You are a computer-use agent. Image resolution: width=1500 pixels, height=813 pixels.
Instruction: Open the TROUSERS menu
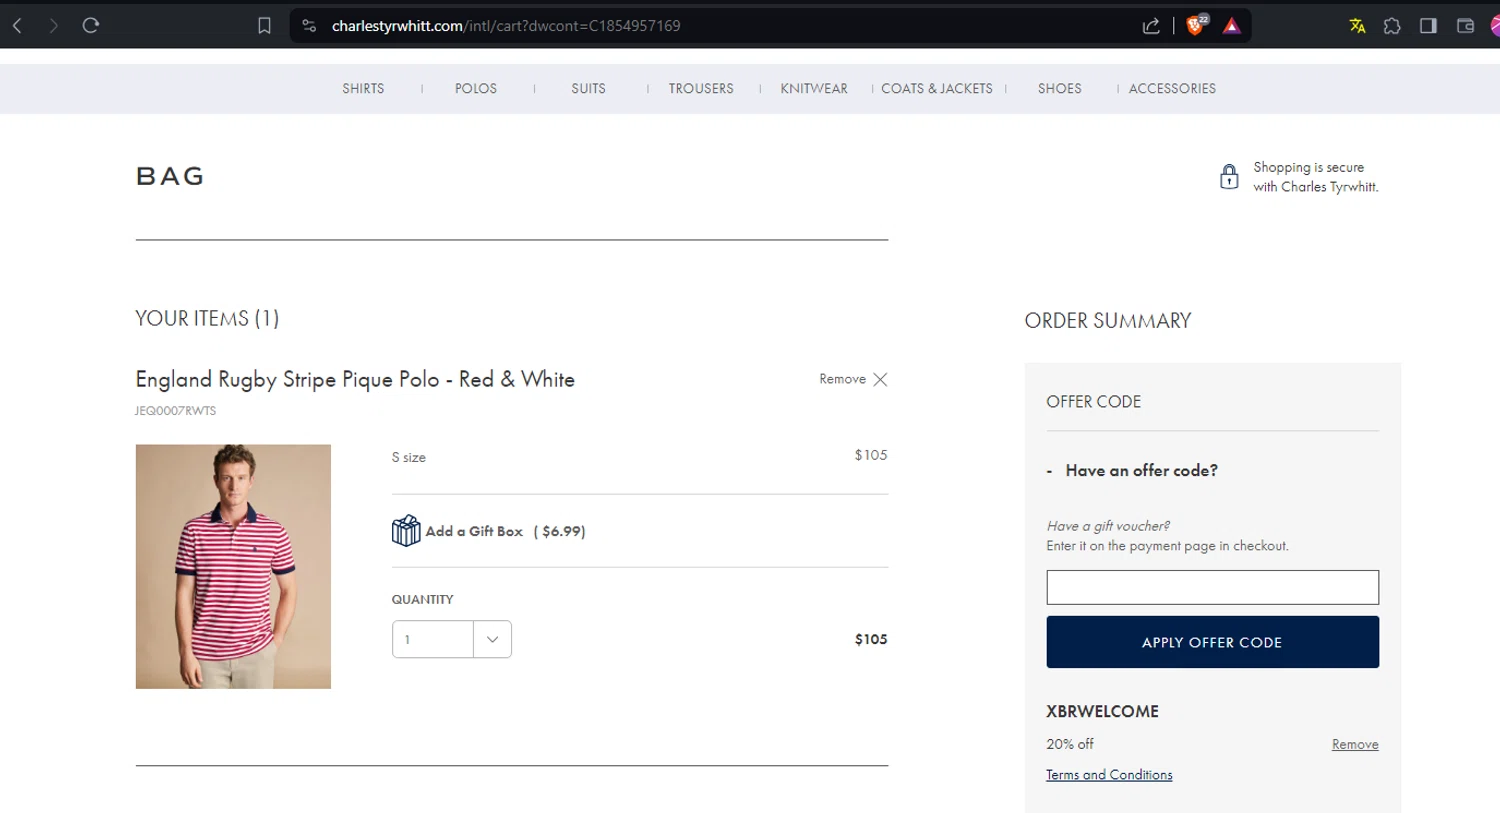pyautogui.click(x=701, y=89)
